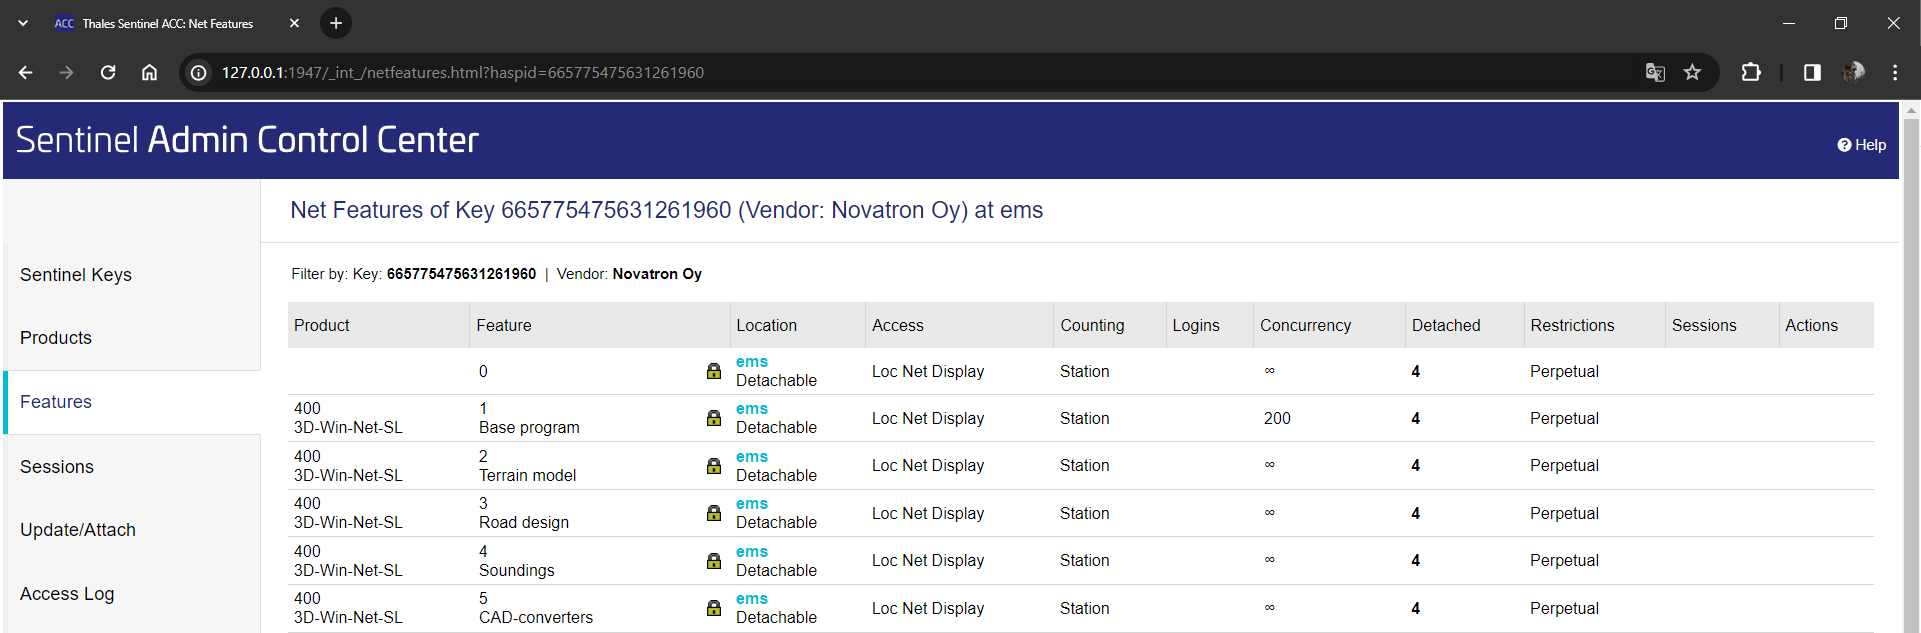Click lock icon in CAD-converters row
1921x633 pixels.
[x=714, y=608]
